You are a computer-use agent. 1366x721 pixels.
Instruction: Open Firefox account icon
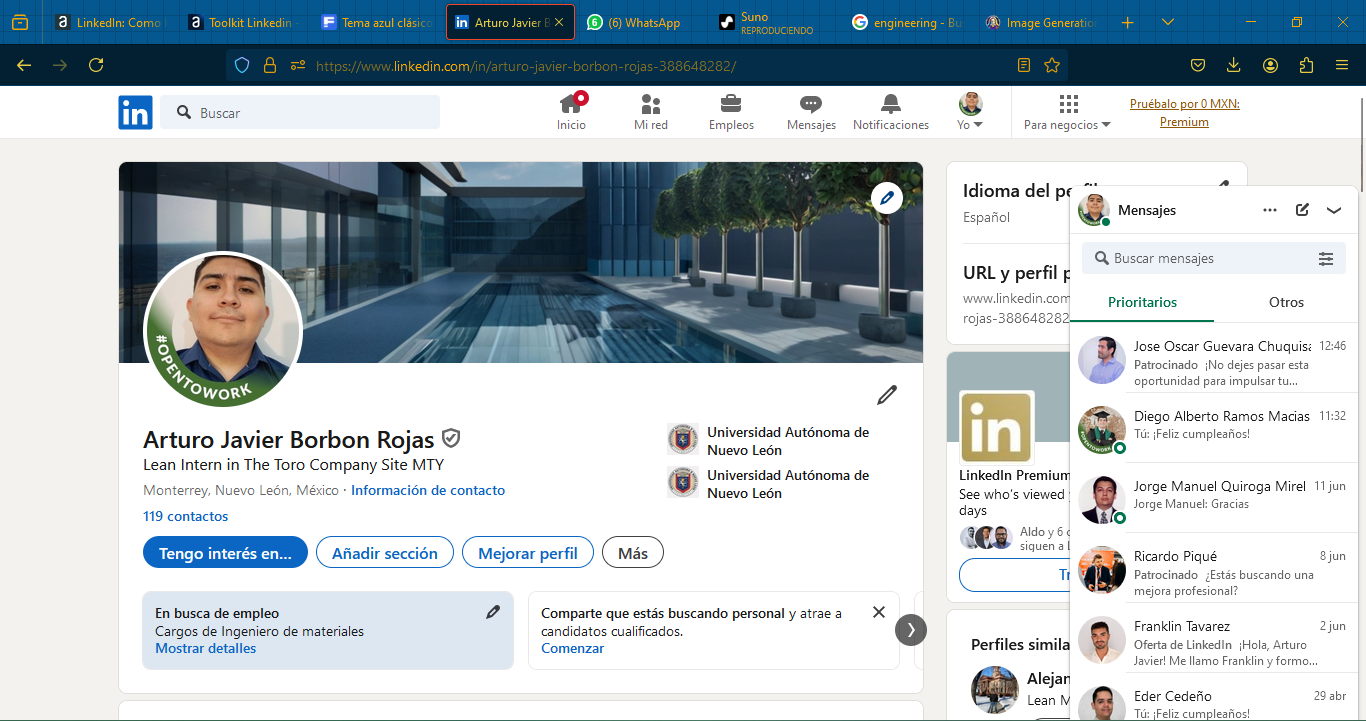click(1270, 65)
